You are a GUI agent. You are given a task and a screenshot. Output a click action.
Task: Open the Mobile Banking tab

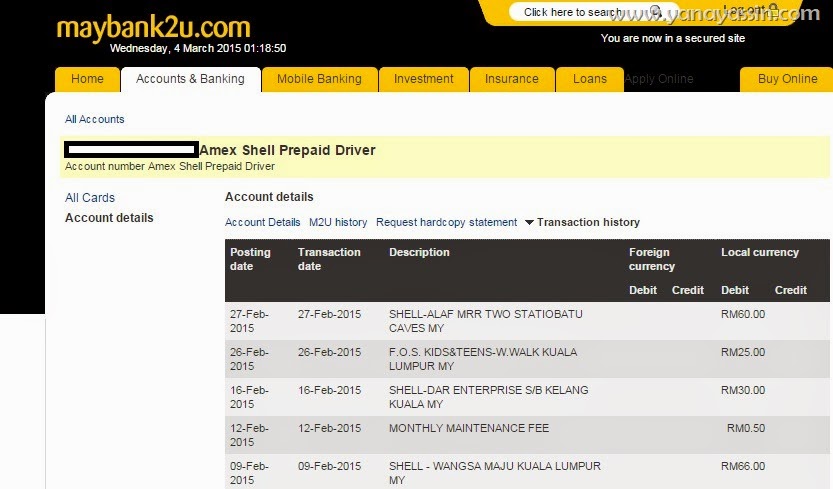coord(319,79)
